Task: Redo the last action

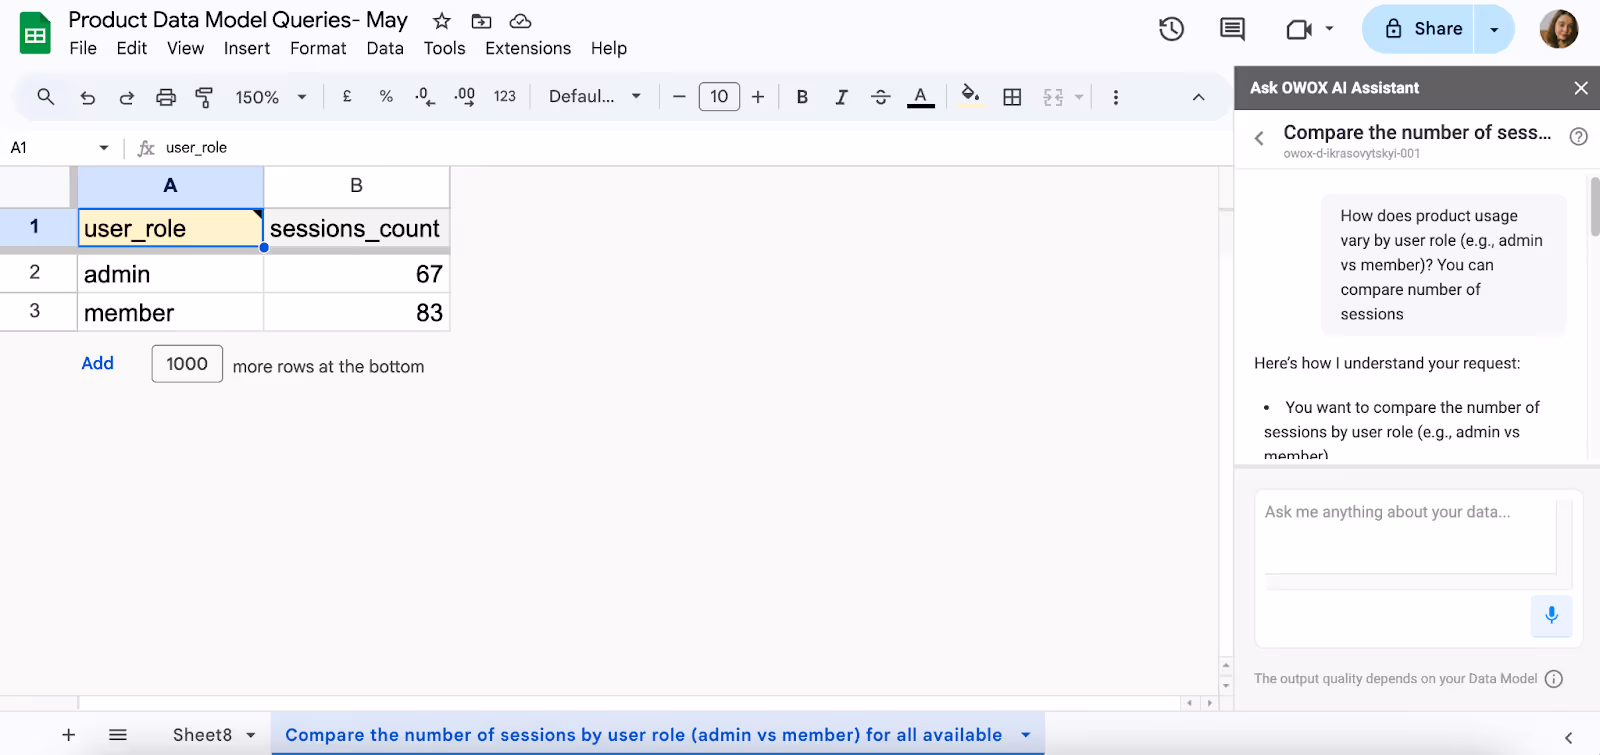Action: point(126,97)
